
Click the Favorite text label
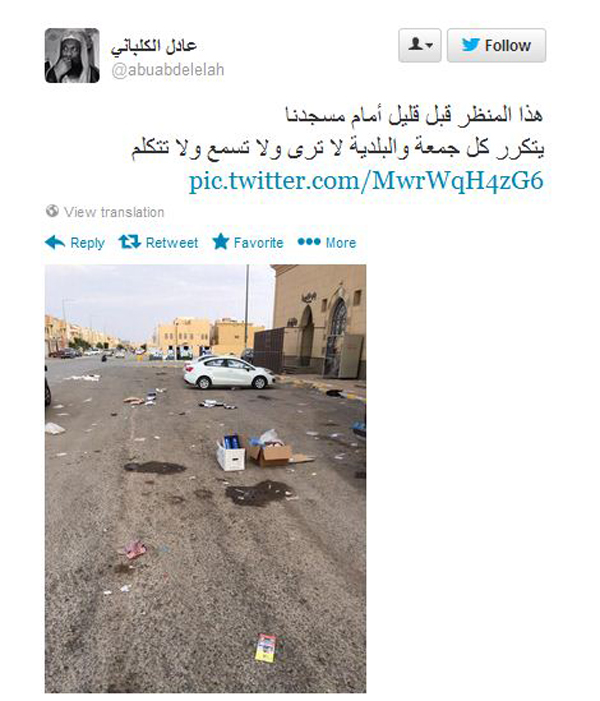point(258,243)
